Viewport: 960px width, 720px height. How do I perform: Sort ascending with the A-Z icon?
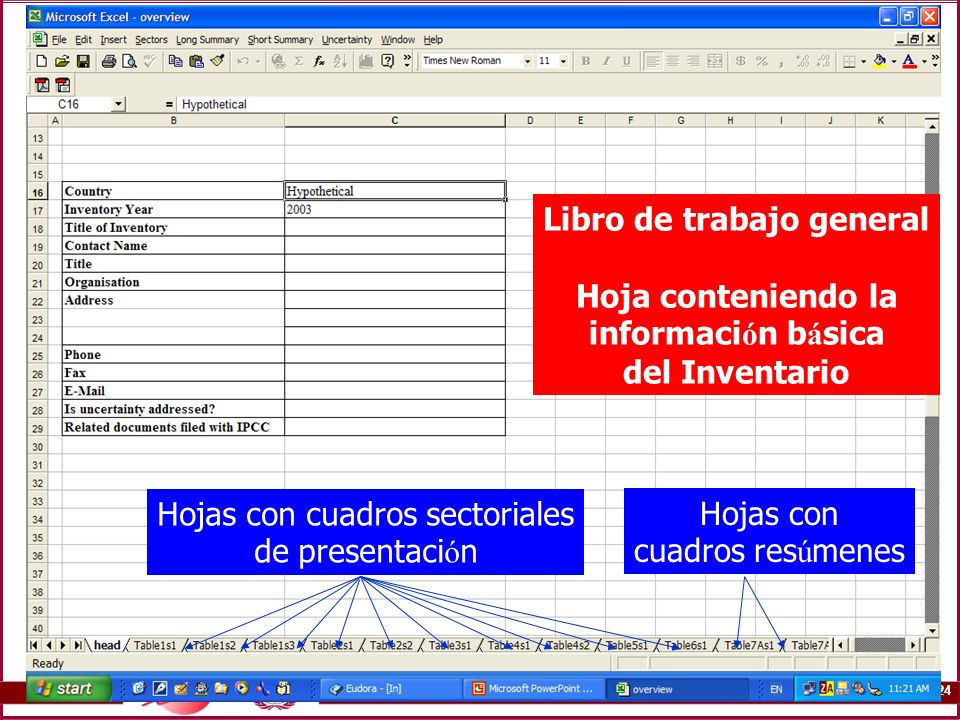pyautogui.click(x=340, y=61)
